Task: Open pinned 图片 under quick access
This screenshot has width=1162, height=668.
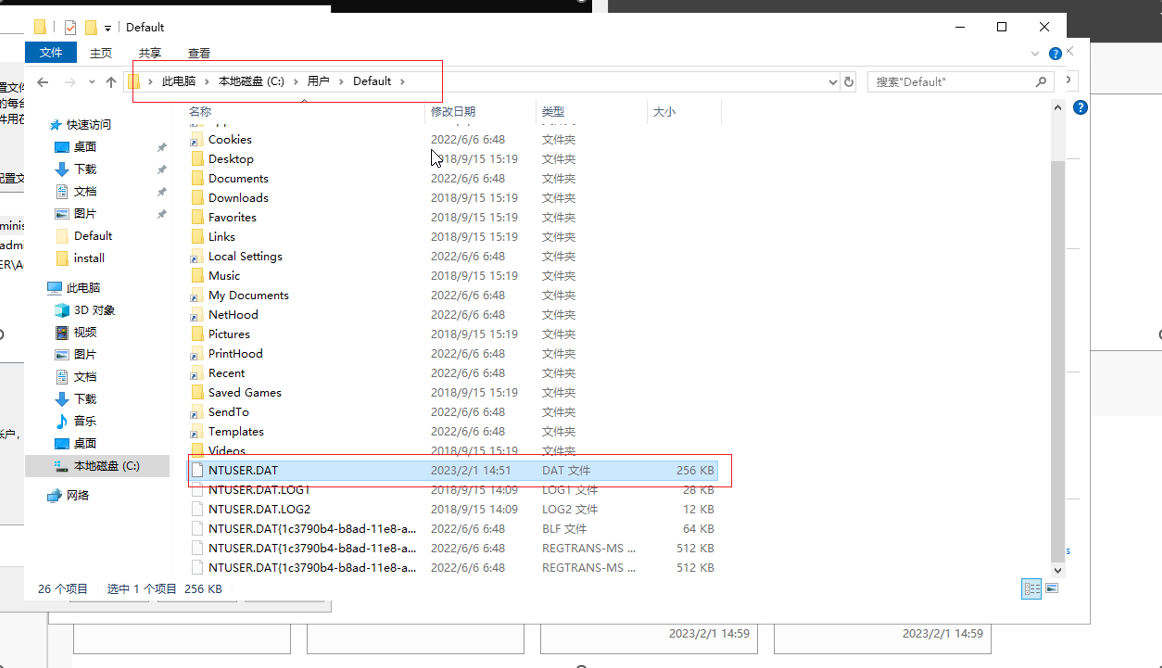Action: click(x=84, y=214)
